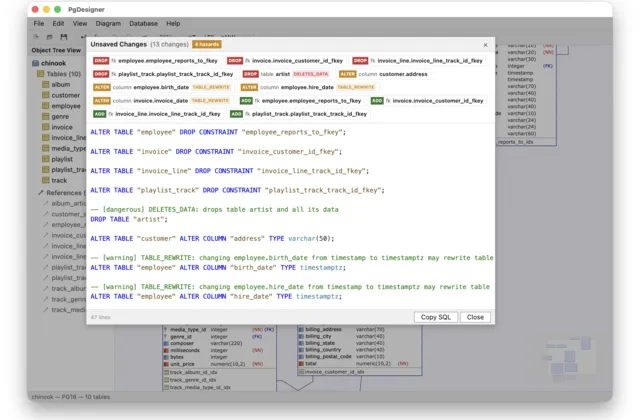Click the first toolbar icon left of Open
The image size is (640, 420).
pos(36,37)
